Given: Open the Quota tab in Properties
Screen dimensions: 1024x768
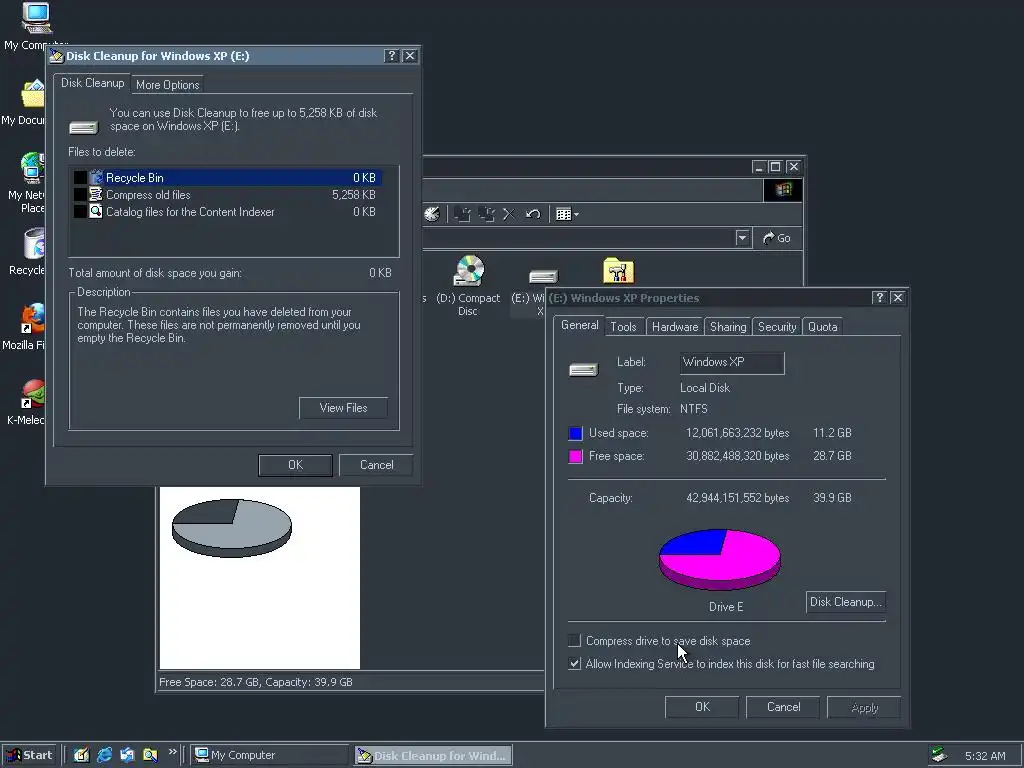Looking at the screenshot, I should pyautogui.click(x=823, y=327).
